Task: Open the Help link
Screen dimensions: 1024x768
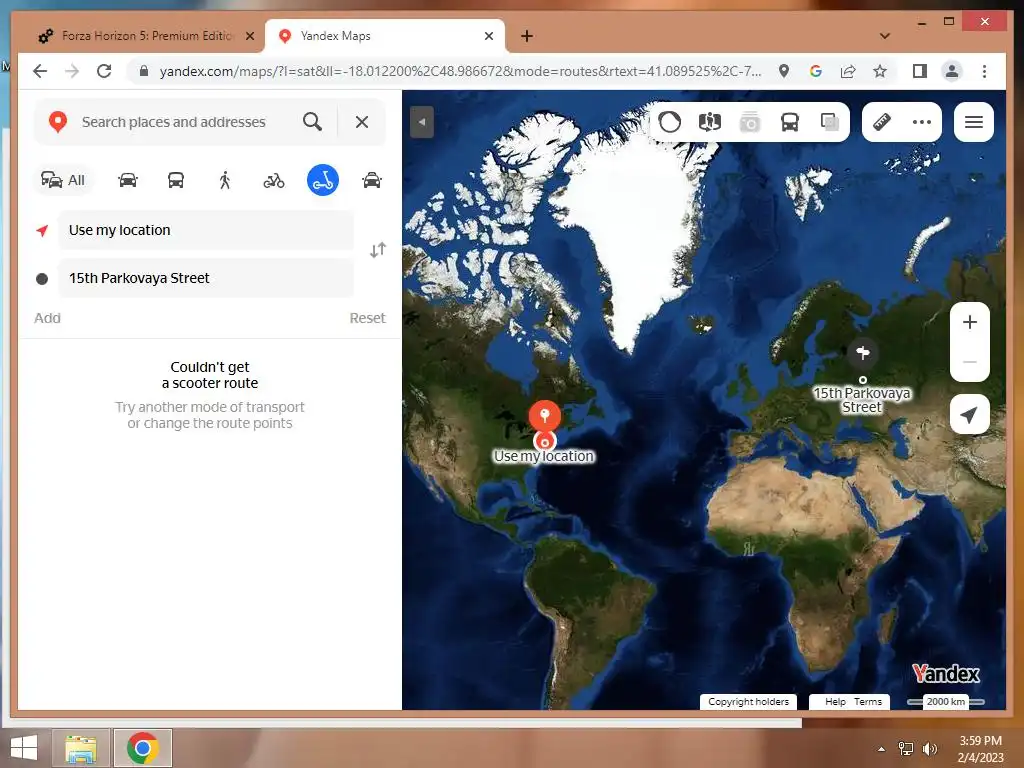Action: pos(835,701)
